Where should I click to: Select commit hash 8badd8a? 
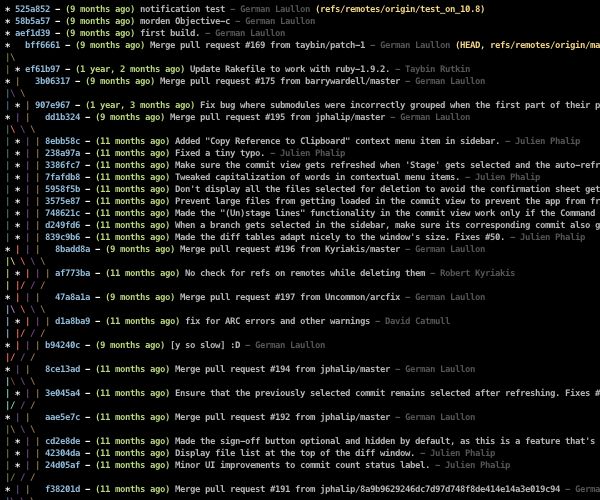click(x=73, y=249)
